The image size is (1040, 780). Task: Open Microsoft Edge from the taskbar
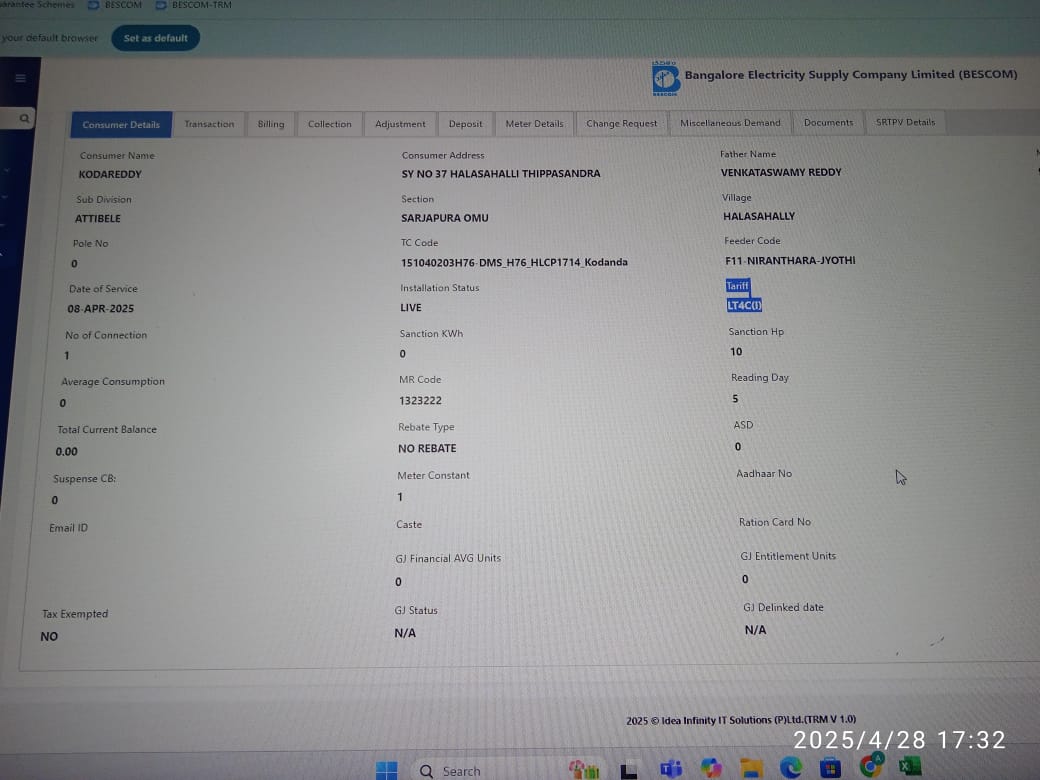790,767
